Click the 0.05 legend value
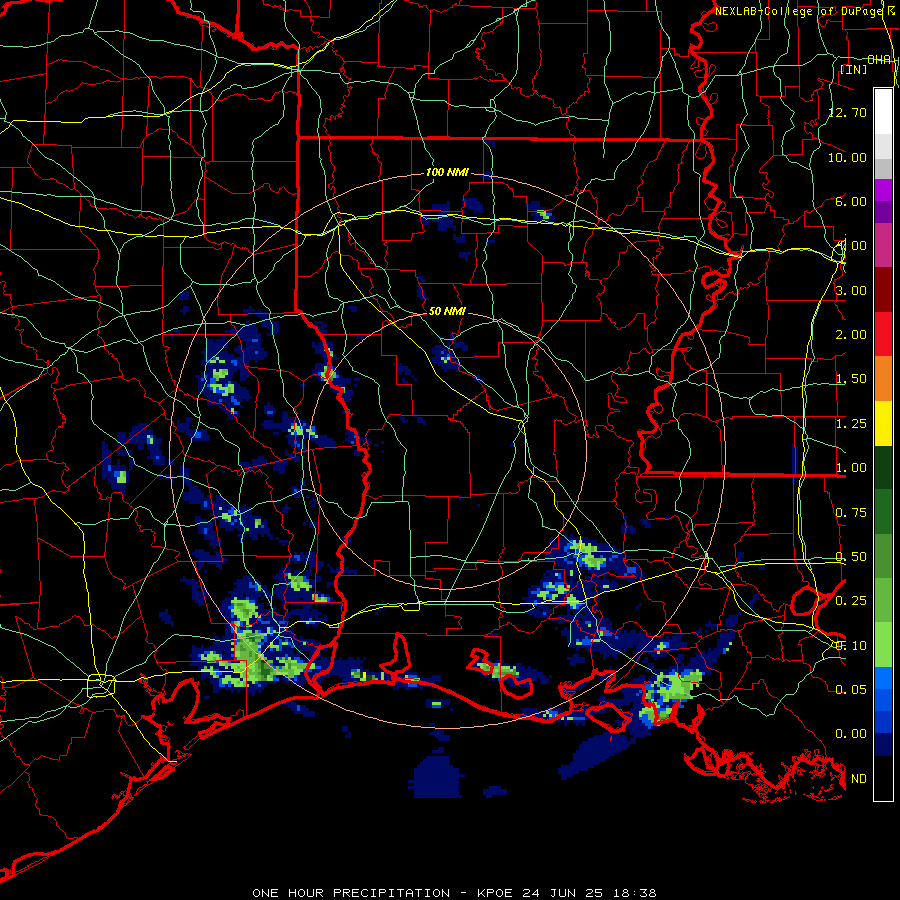This screenshot has width=900, height=900. (851, 689)
